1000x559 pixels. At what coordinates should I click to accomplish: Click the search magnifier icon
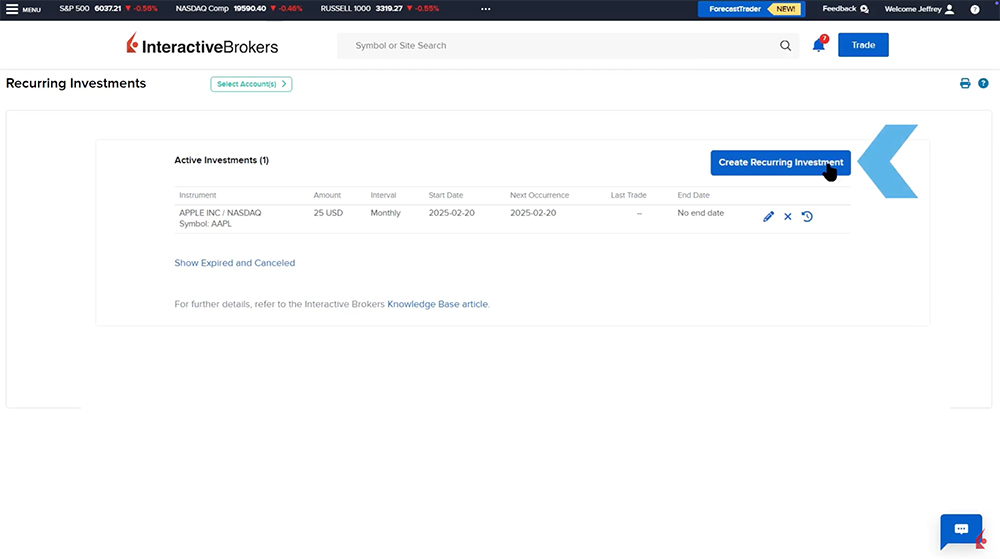(x=785, y=45)
